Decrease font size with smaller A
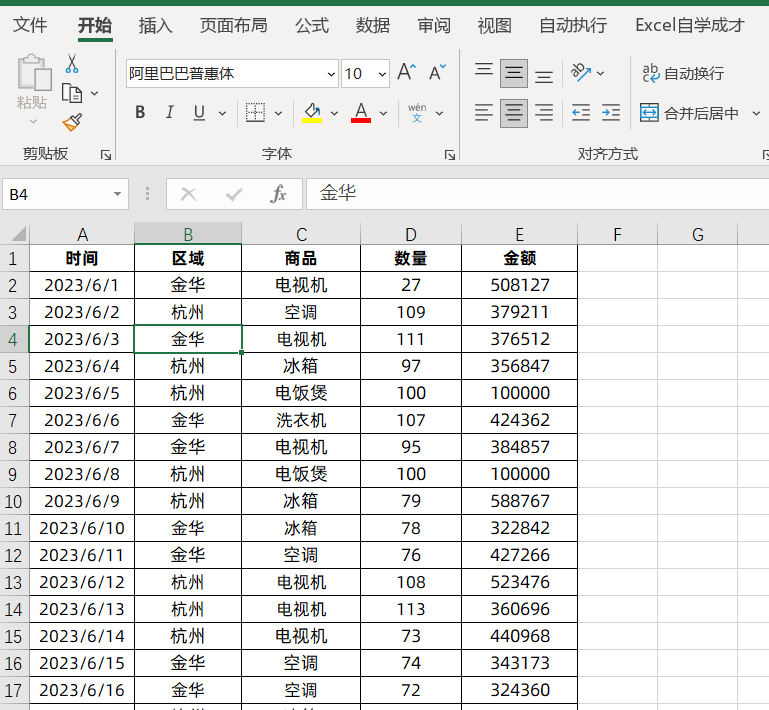Viewport: 769px width, 710px height. (437, 73)
